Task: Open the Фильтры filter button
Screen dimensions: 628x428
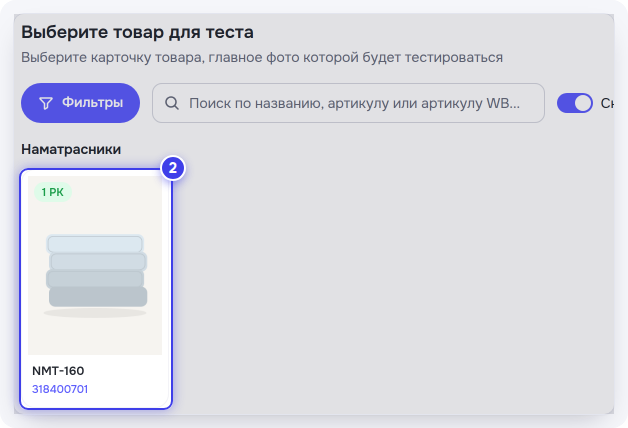Action: 81,103
